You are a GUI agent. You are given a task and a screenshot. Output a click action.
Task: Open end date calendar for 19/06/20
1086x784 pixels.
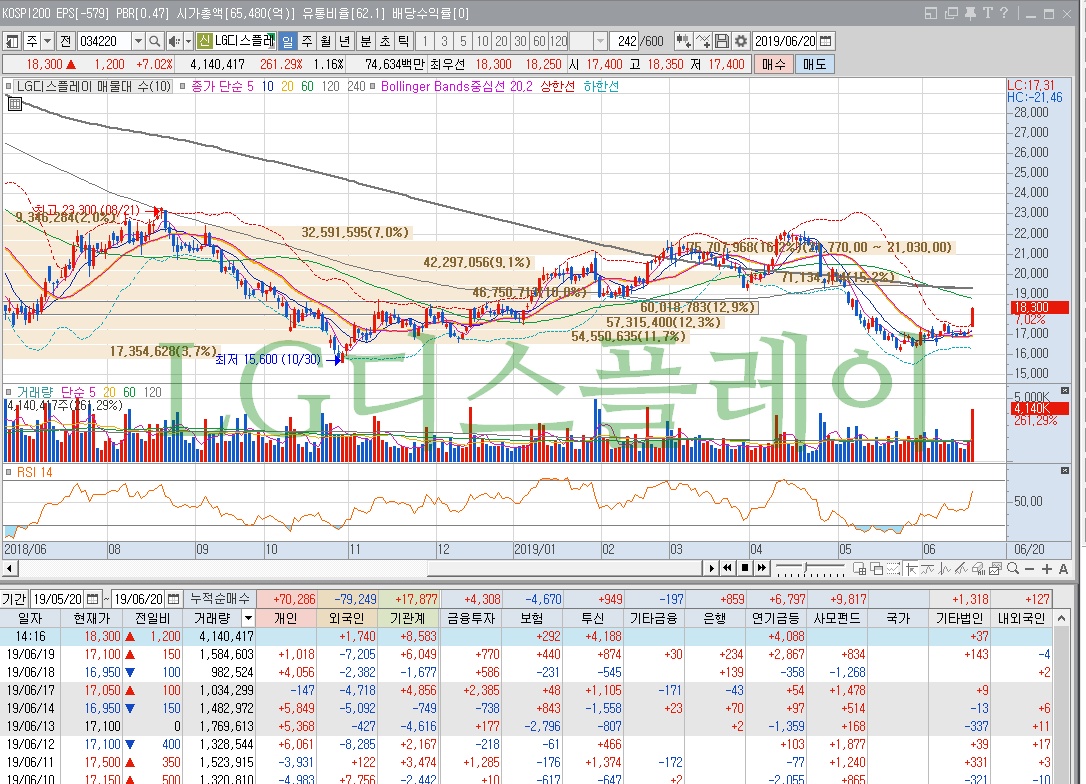click(x=173, y=599)
